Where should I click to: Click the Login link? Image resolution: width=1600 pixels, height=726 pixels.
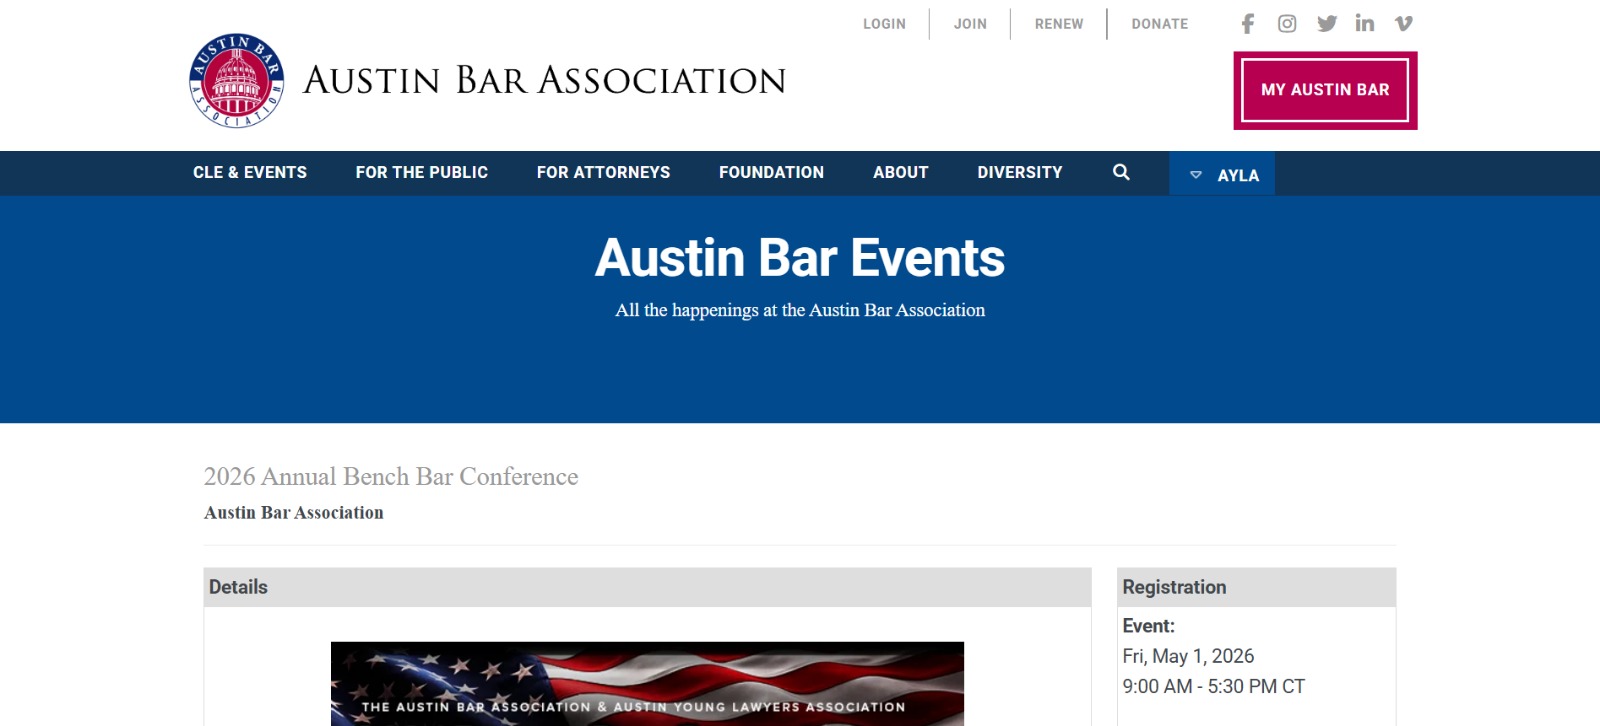coord(884,24)
